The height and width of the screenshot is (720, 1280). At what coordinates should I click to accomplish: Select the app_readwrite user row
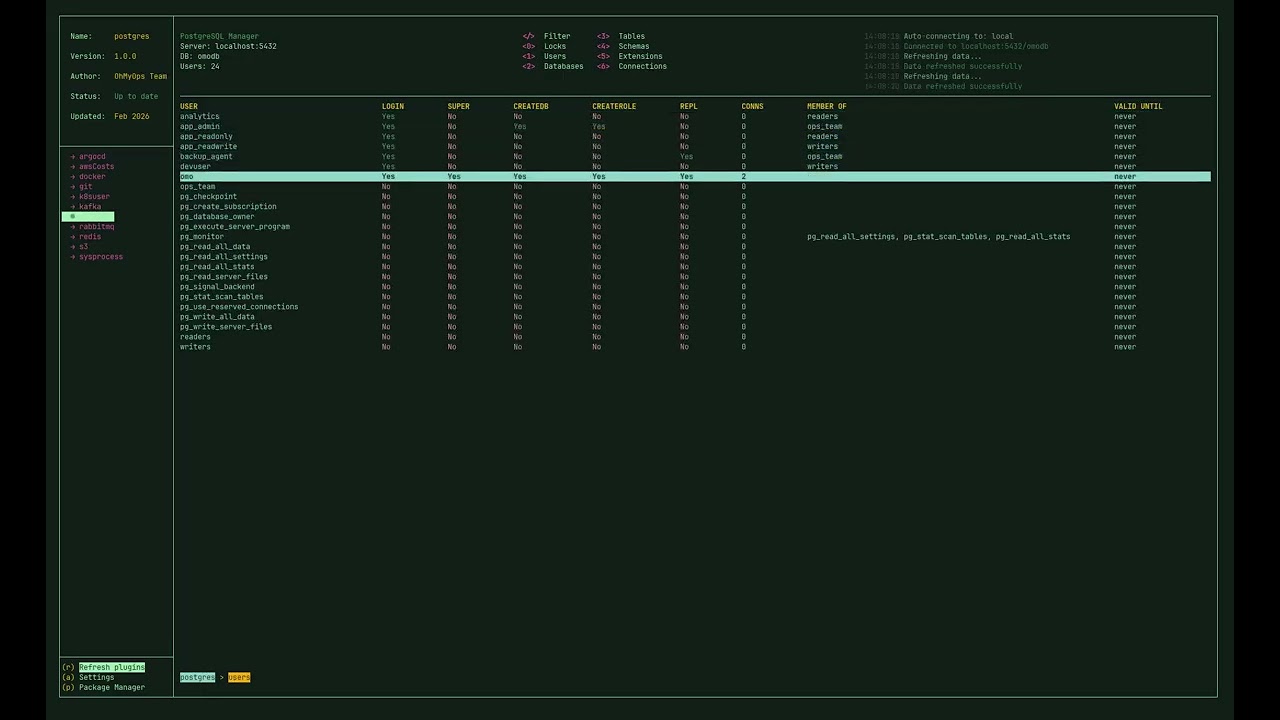tap(695, 147)
